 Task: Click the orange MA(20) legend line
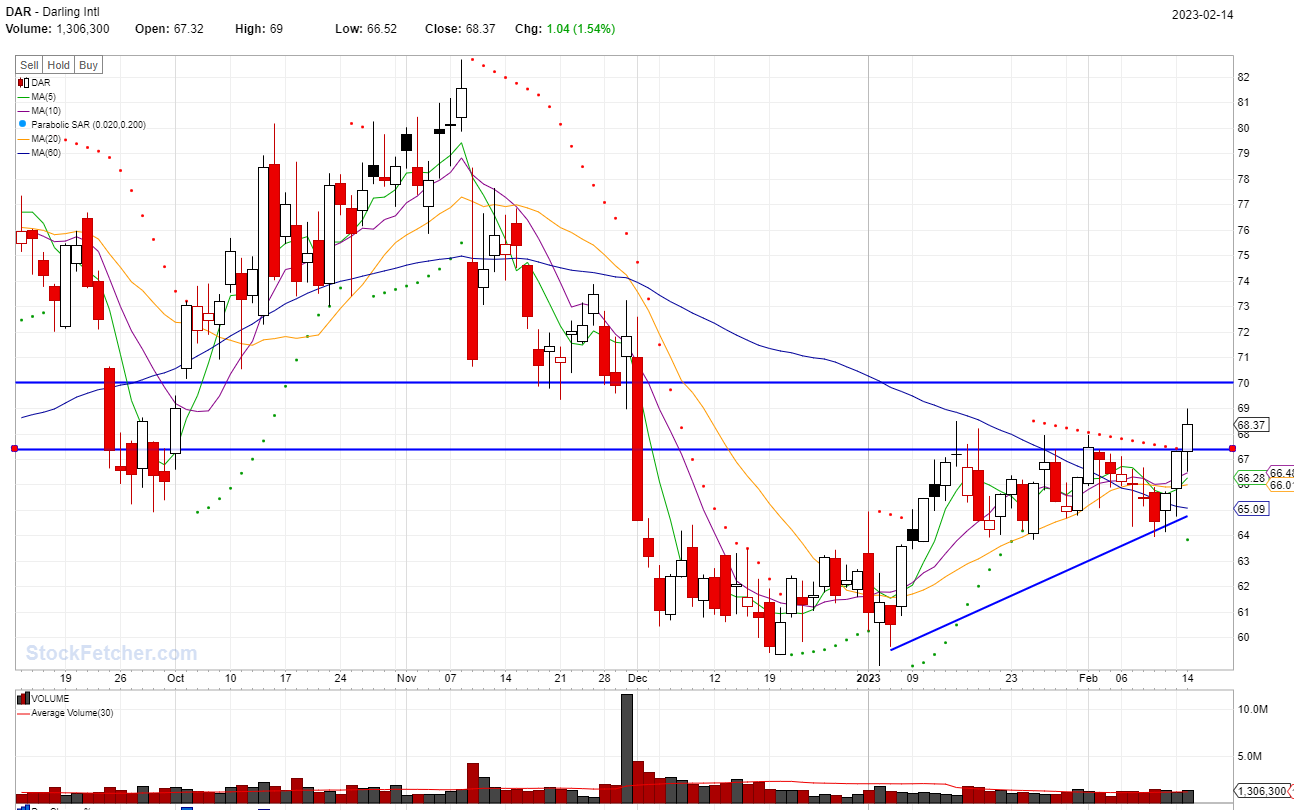tap(24, 138)
